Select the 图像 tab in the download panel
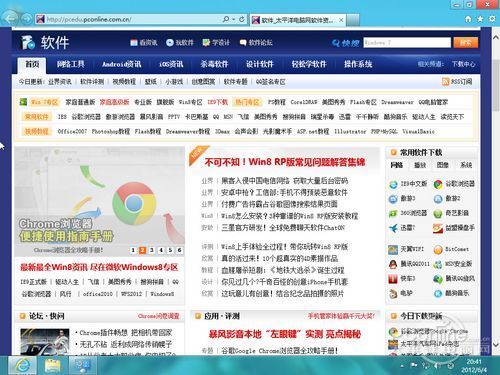Image resolution: width=500 pixels, height=375 pixels. coord(443,165)
